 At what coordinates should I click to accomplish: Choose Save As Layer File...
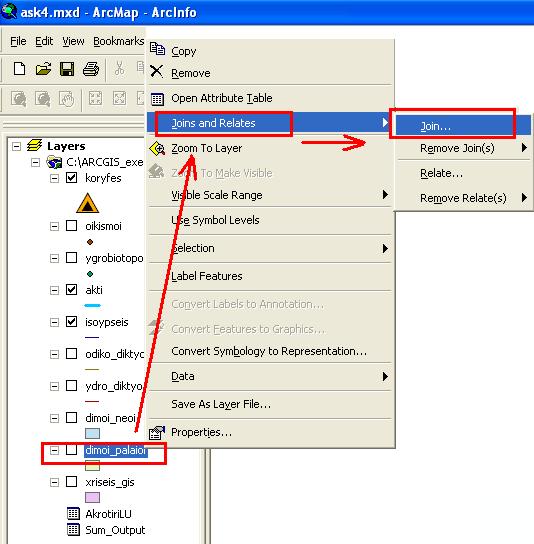click(270, 404)
